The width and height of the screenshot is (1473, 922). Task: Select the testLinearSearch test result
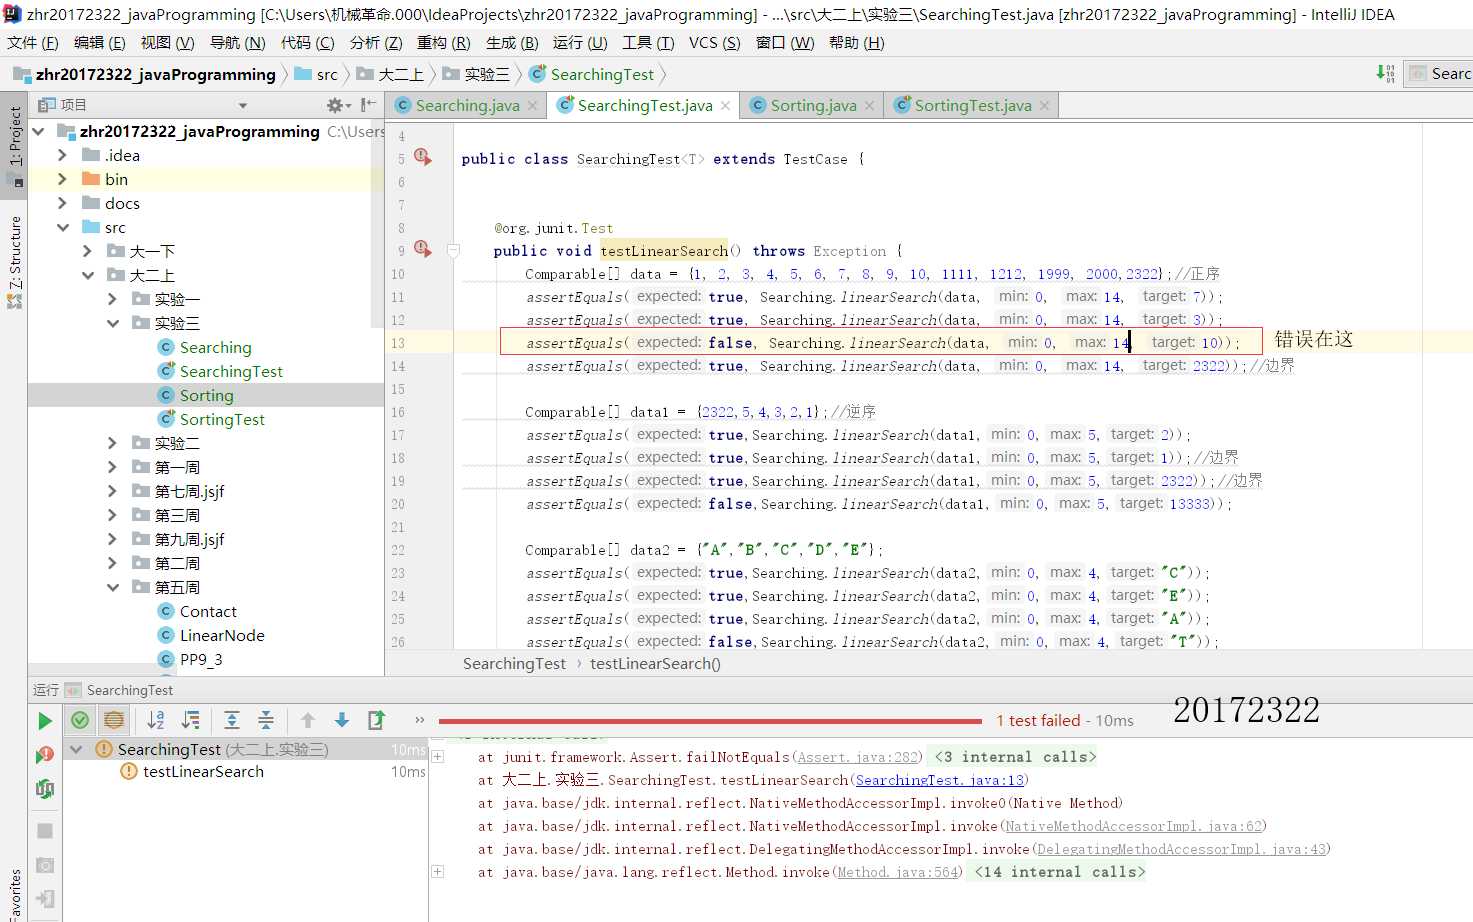click(x=203, y=772)
